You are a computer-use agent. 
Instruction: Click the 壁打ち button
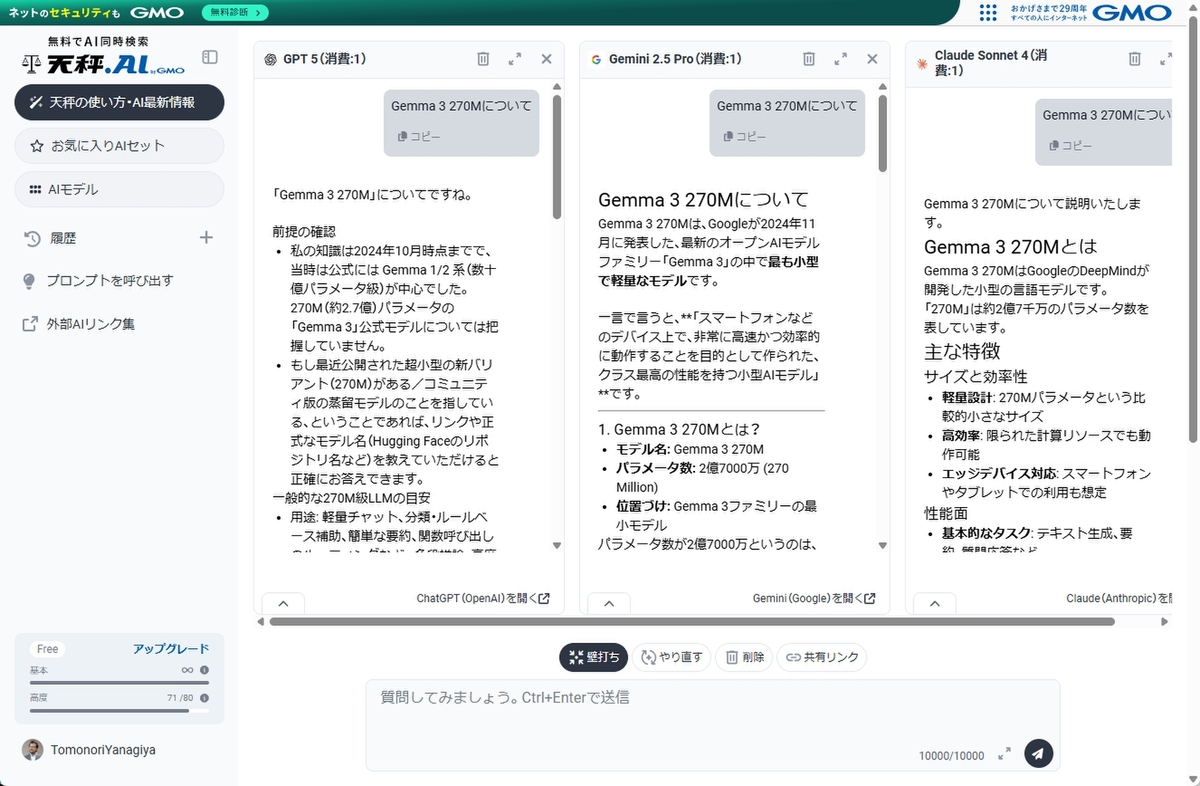(594, 657)
